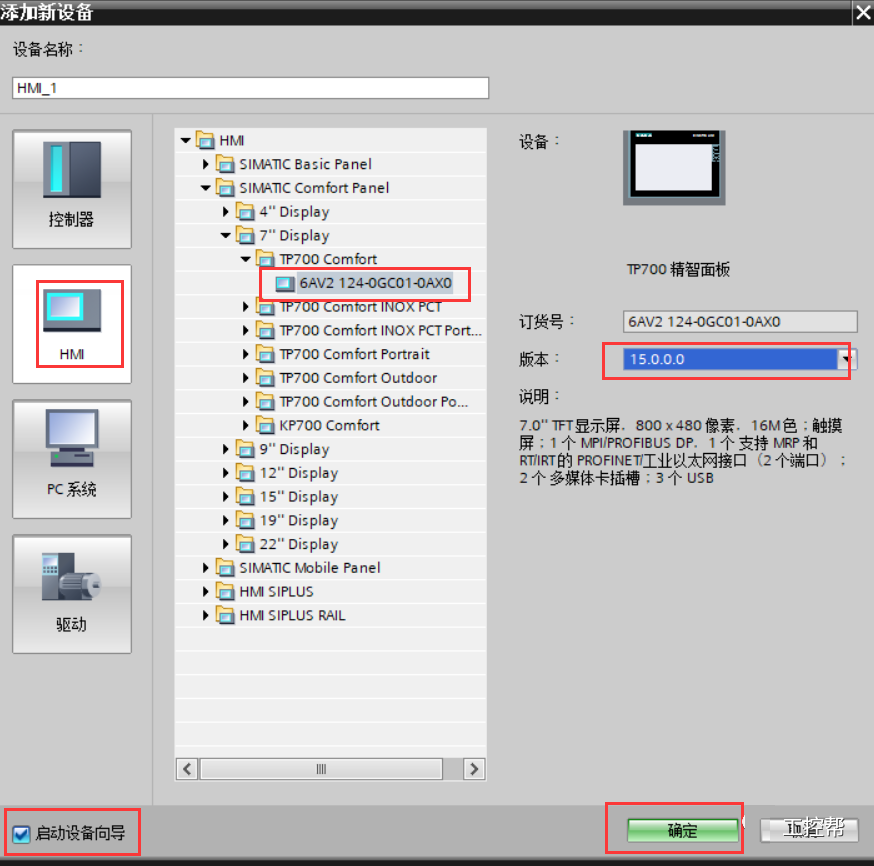
Task: Click the 订货号 order number field
Action: point(740,322)
